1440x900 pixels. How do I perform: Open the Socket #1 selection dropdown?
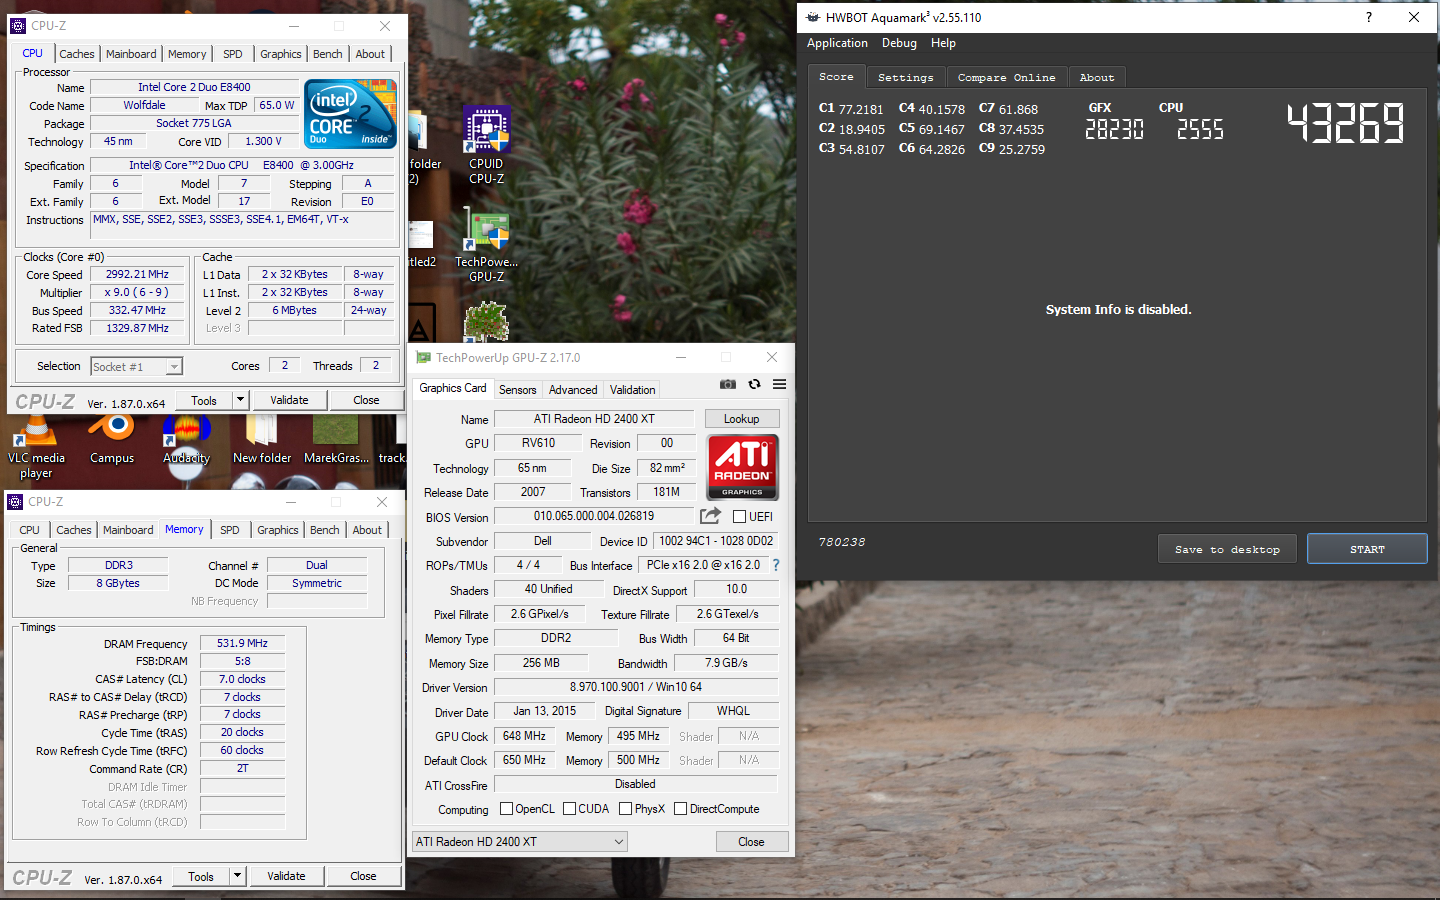click(137, 367)
